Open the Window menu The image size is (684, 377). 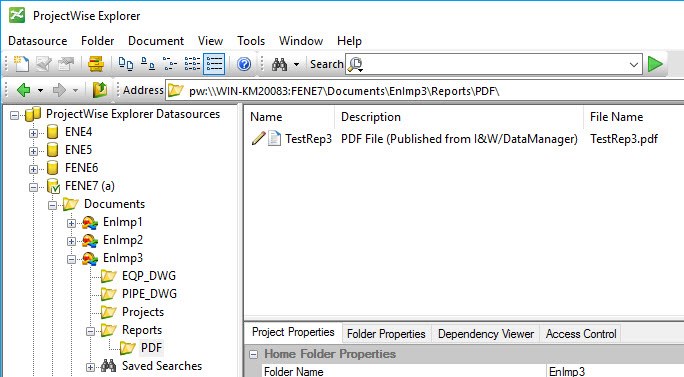tap(301, 41)
